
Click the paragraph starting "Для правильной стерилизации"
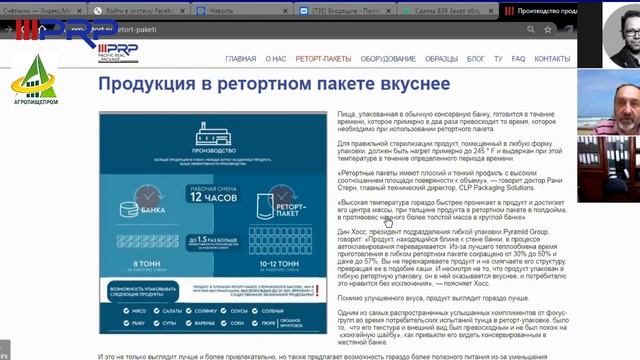450,151
